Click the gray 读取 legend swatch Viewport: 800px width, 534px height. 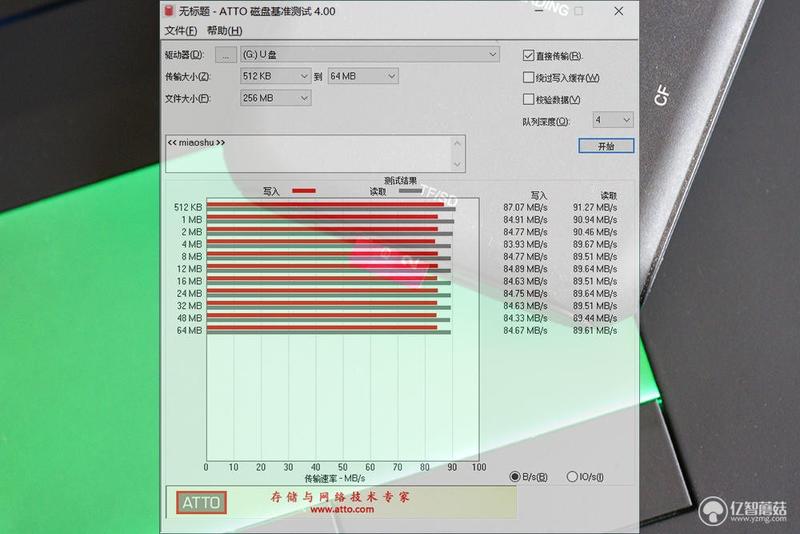(x=409, y=191)
